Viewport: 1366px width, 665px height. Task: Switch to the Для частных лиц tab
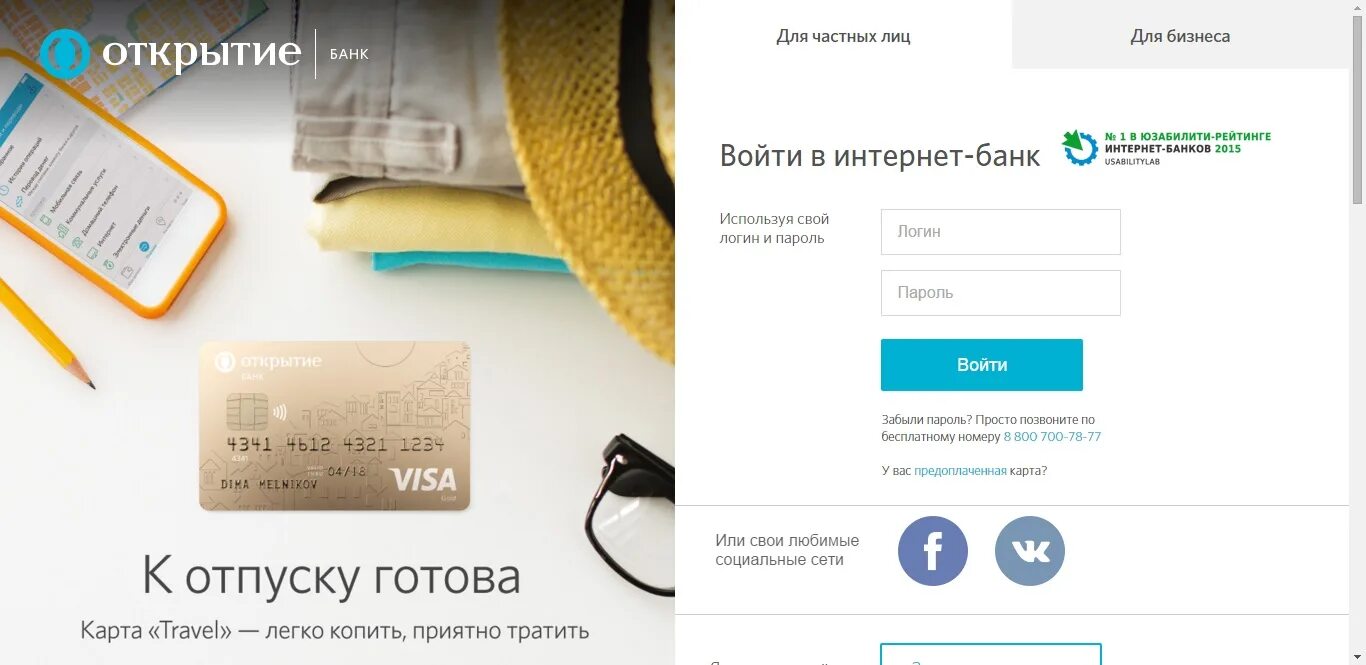tap(843, 36)
